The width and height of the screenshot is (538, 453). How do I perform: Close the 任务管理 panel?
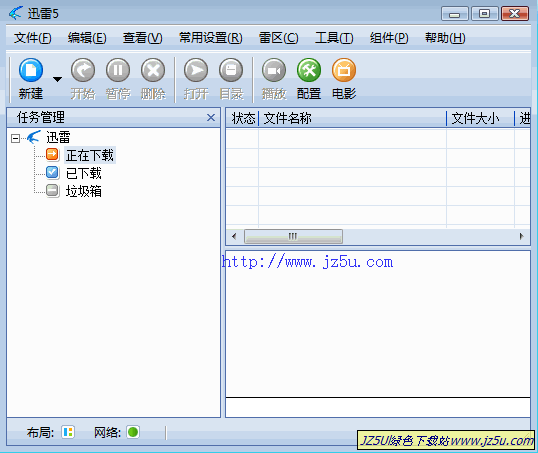point(211,118)
